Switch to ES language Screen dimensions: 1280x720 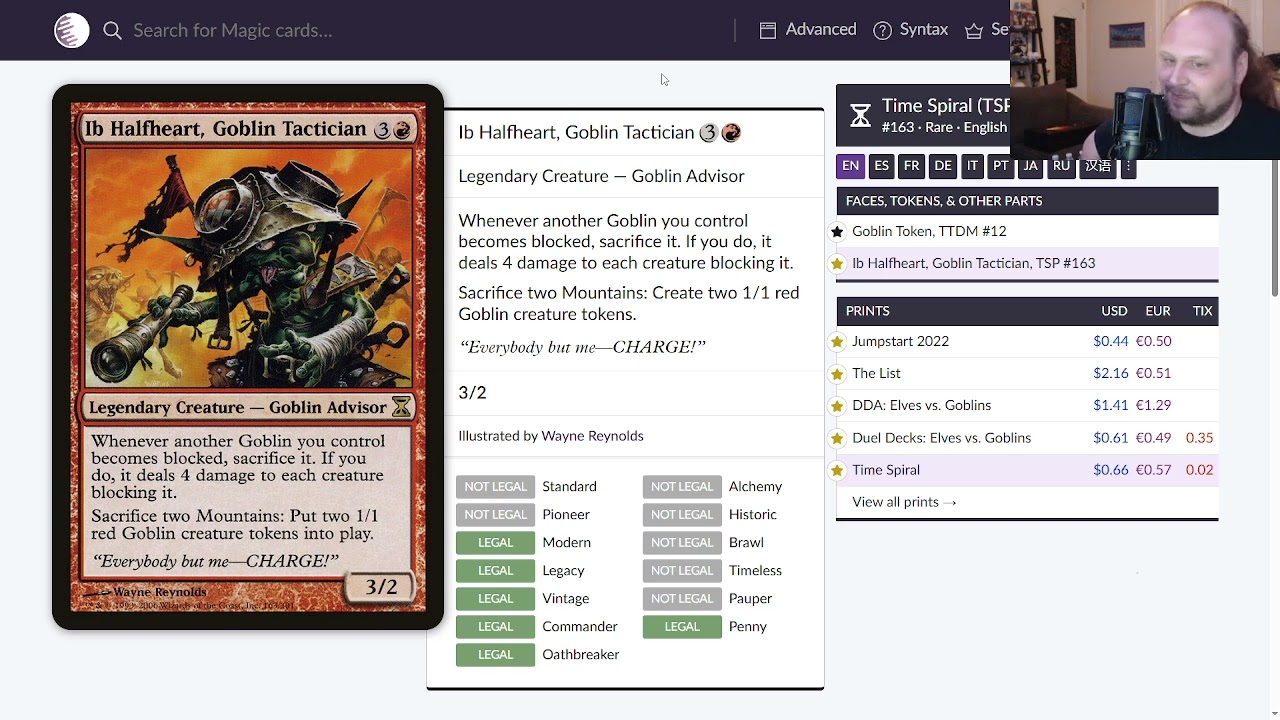[881, 166]
